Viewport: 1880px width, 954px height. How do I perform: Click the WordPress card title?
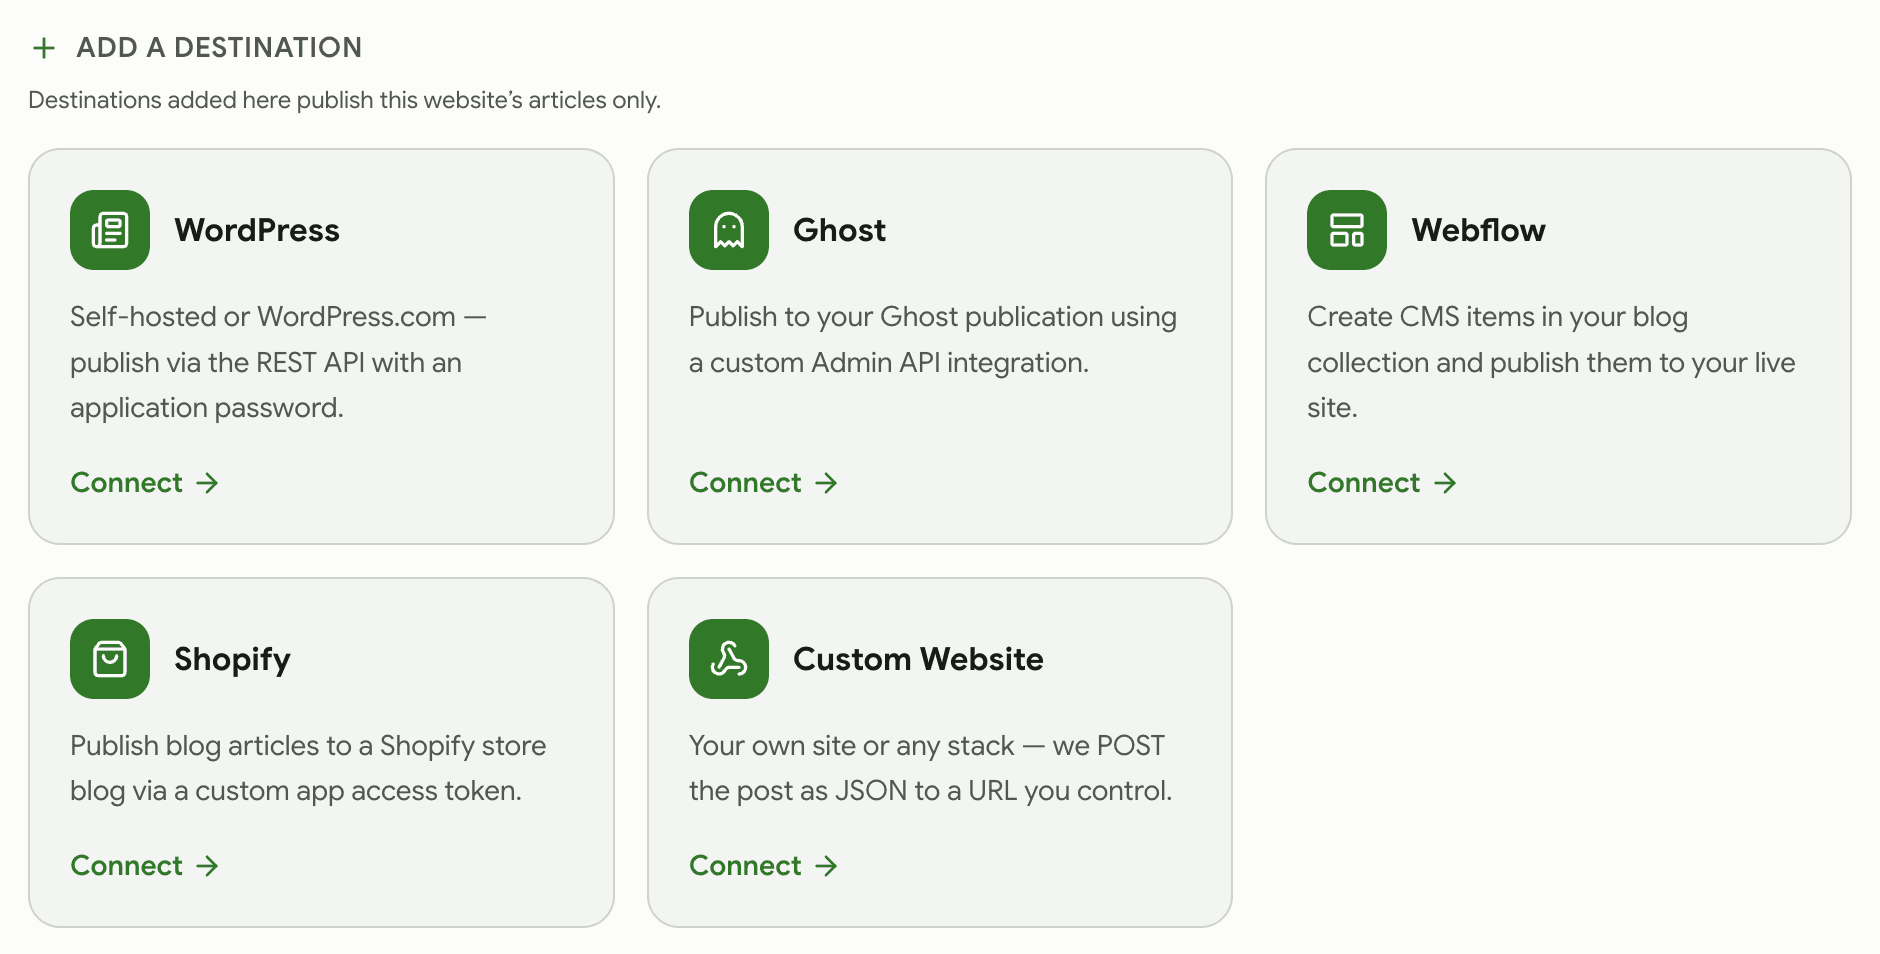pyautogui.click(x=257, y=231)
